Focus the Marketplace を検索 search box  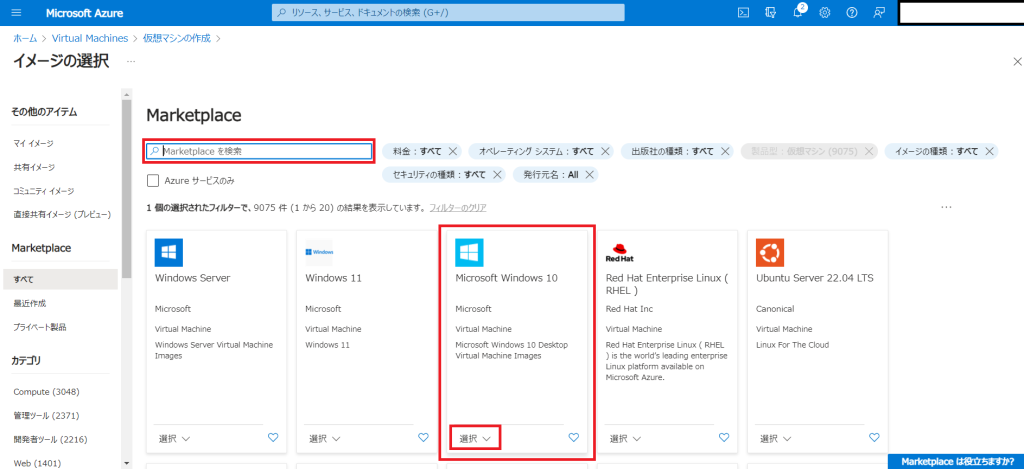pyautogui.click(x=259, y=151)
